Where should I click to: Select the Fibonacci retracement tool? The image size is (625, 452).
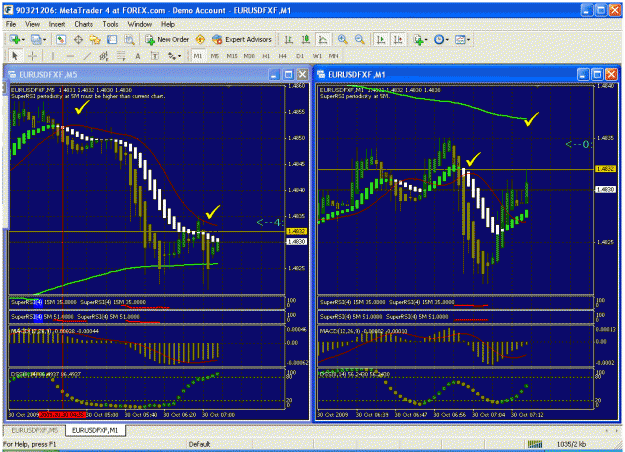tap(121, 56)
